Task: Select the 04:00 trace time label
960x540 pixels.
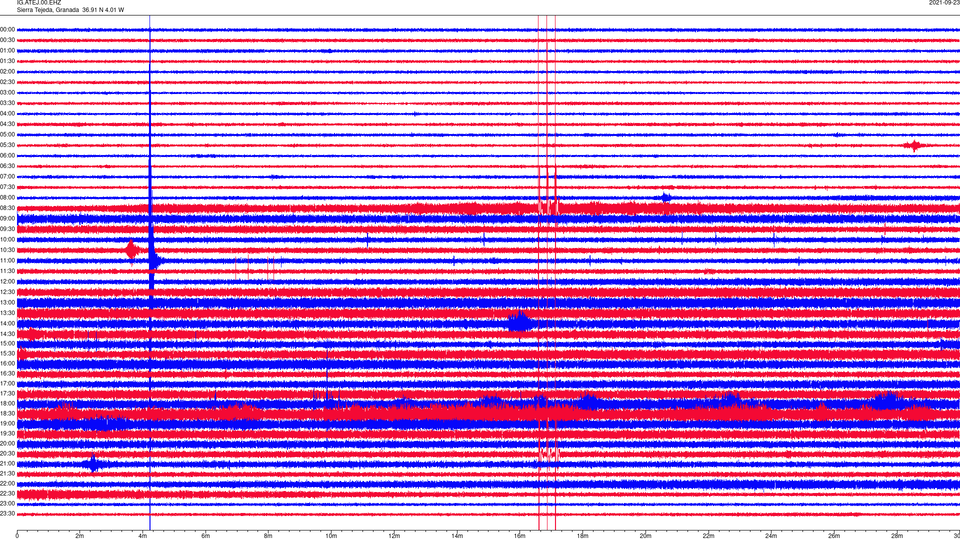Action: [x=7, y=113]
